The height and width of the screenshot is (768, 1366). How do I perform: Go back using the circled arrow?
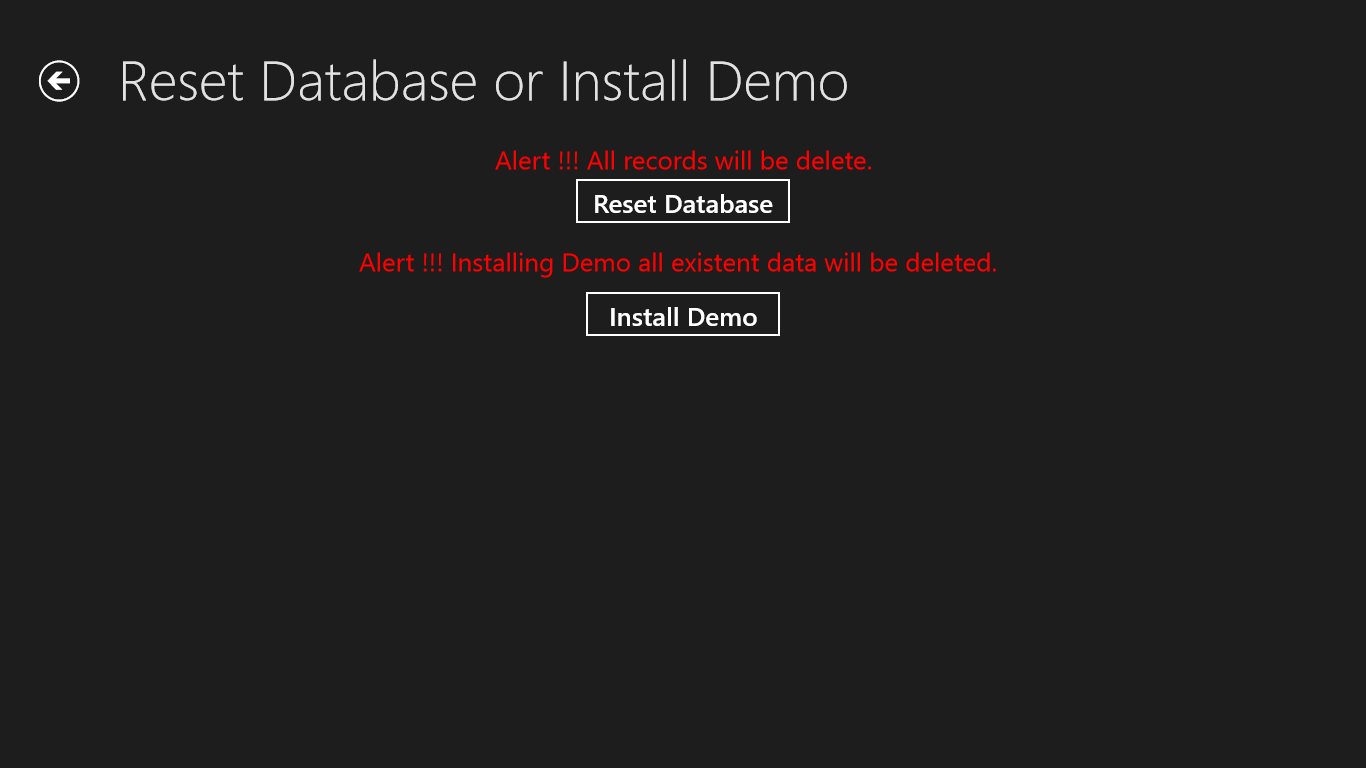point(59,81)
